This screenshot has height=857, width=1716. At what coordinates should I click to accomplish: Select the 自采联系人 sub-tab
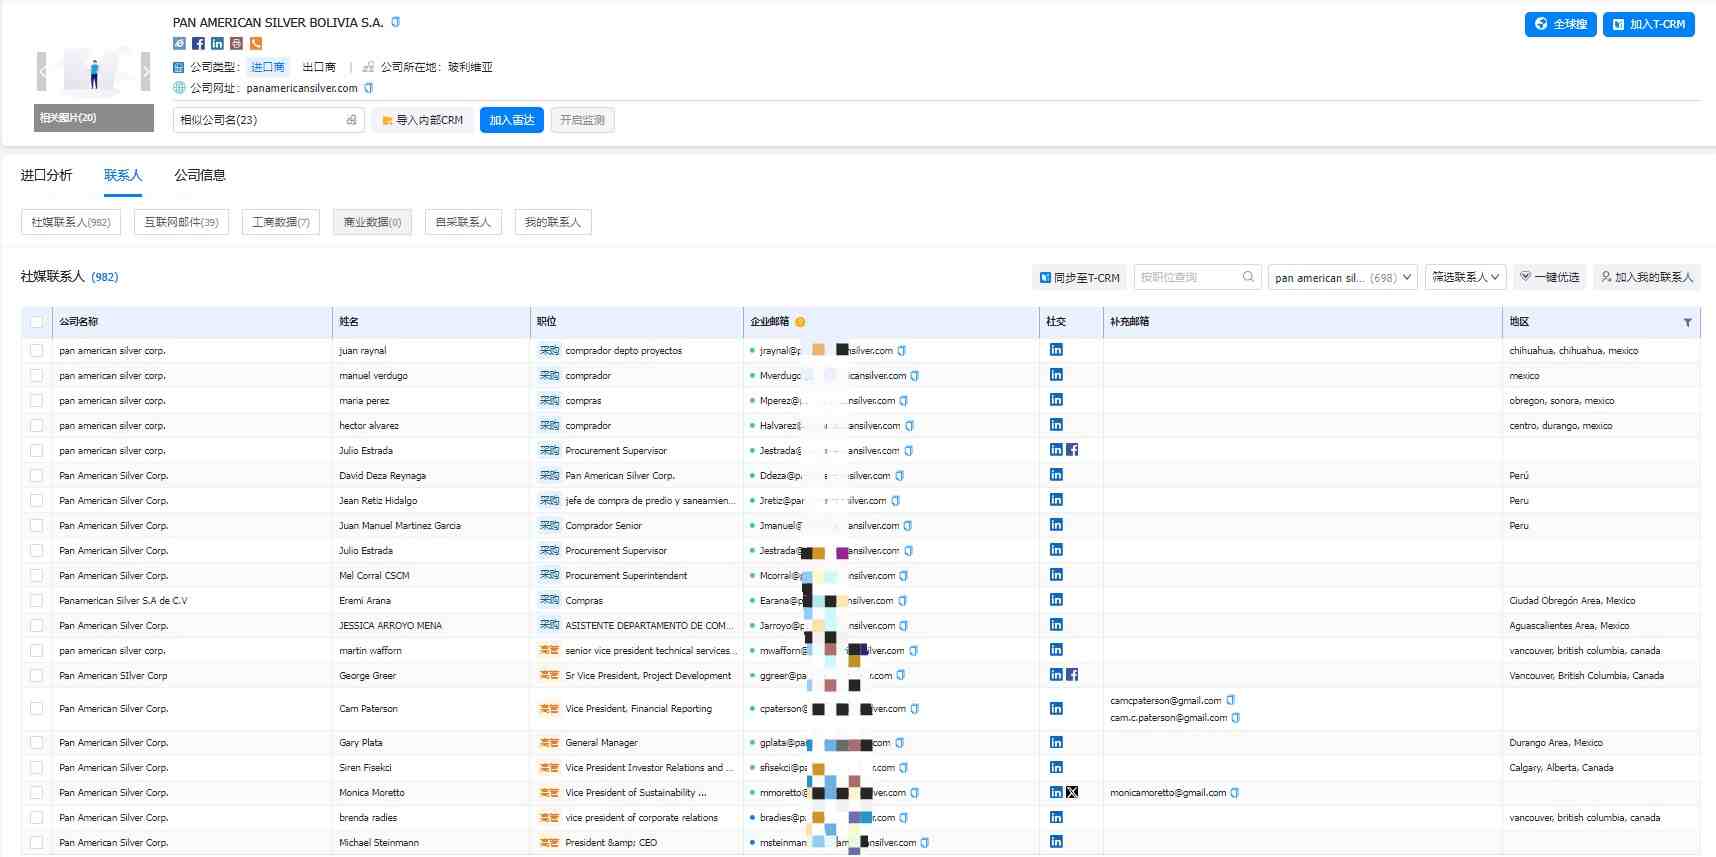tap(463, 222)
